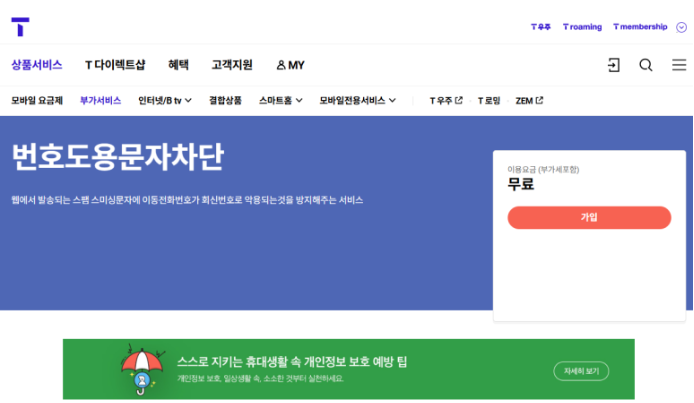Open the 고객지원 menu
694x403 pixels.
(232, 65)
